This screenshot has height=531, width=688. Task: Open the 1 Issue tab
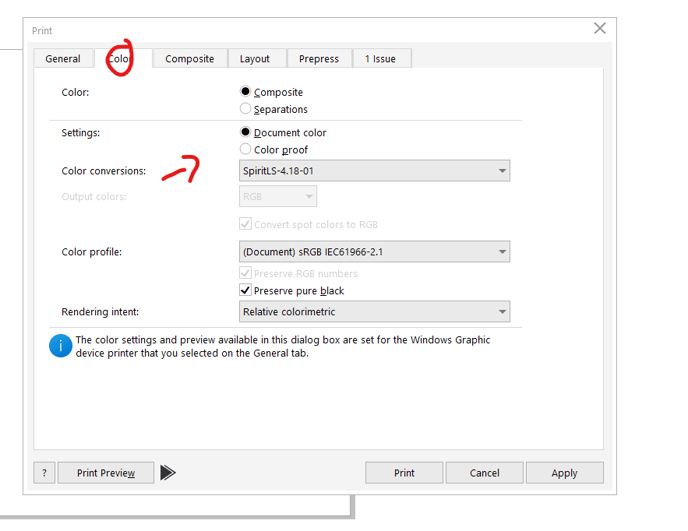coord(382,58)
